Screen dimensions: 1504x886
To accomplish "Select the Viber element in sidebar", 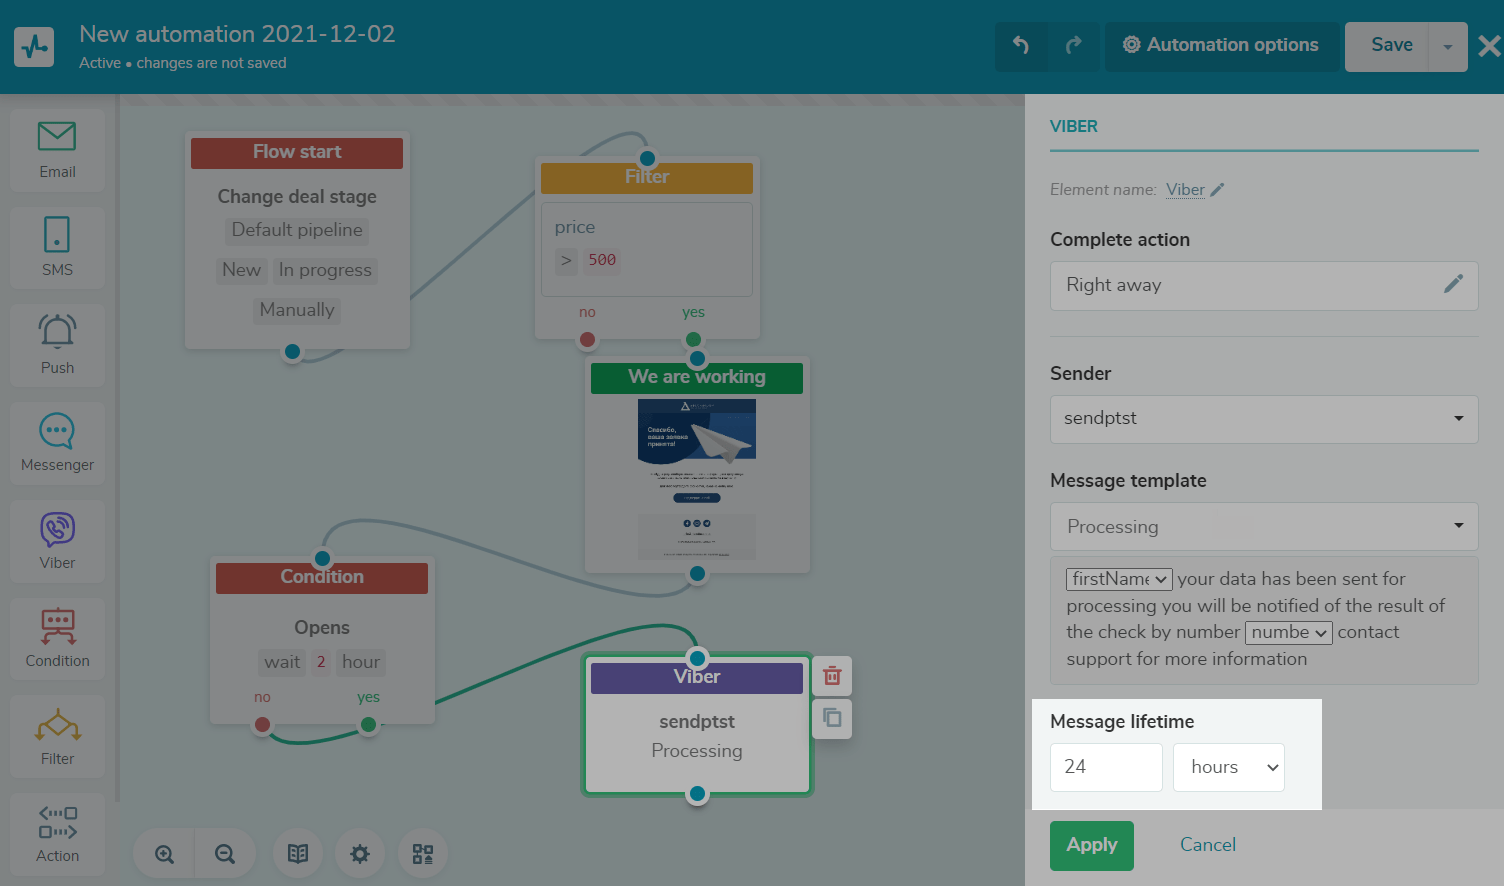I will pos(57,540).
